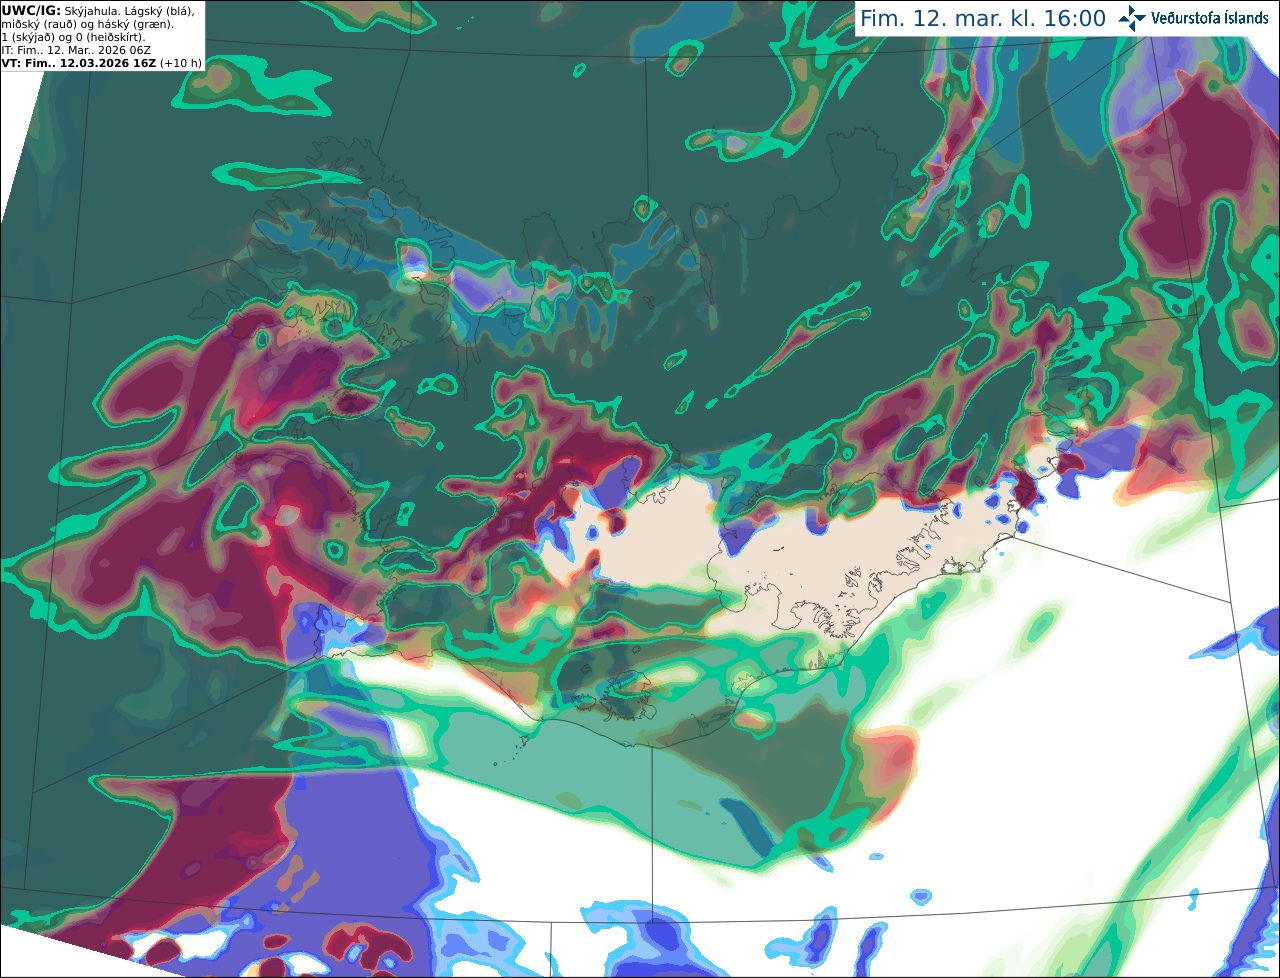Screen dimensions: 1280x978
Task: Click the 'Fim. 12. mar. kl. 16:00' timestamp
Action: [x=983, y=19]
